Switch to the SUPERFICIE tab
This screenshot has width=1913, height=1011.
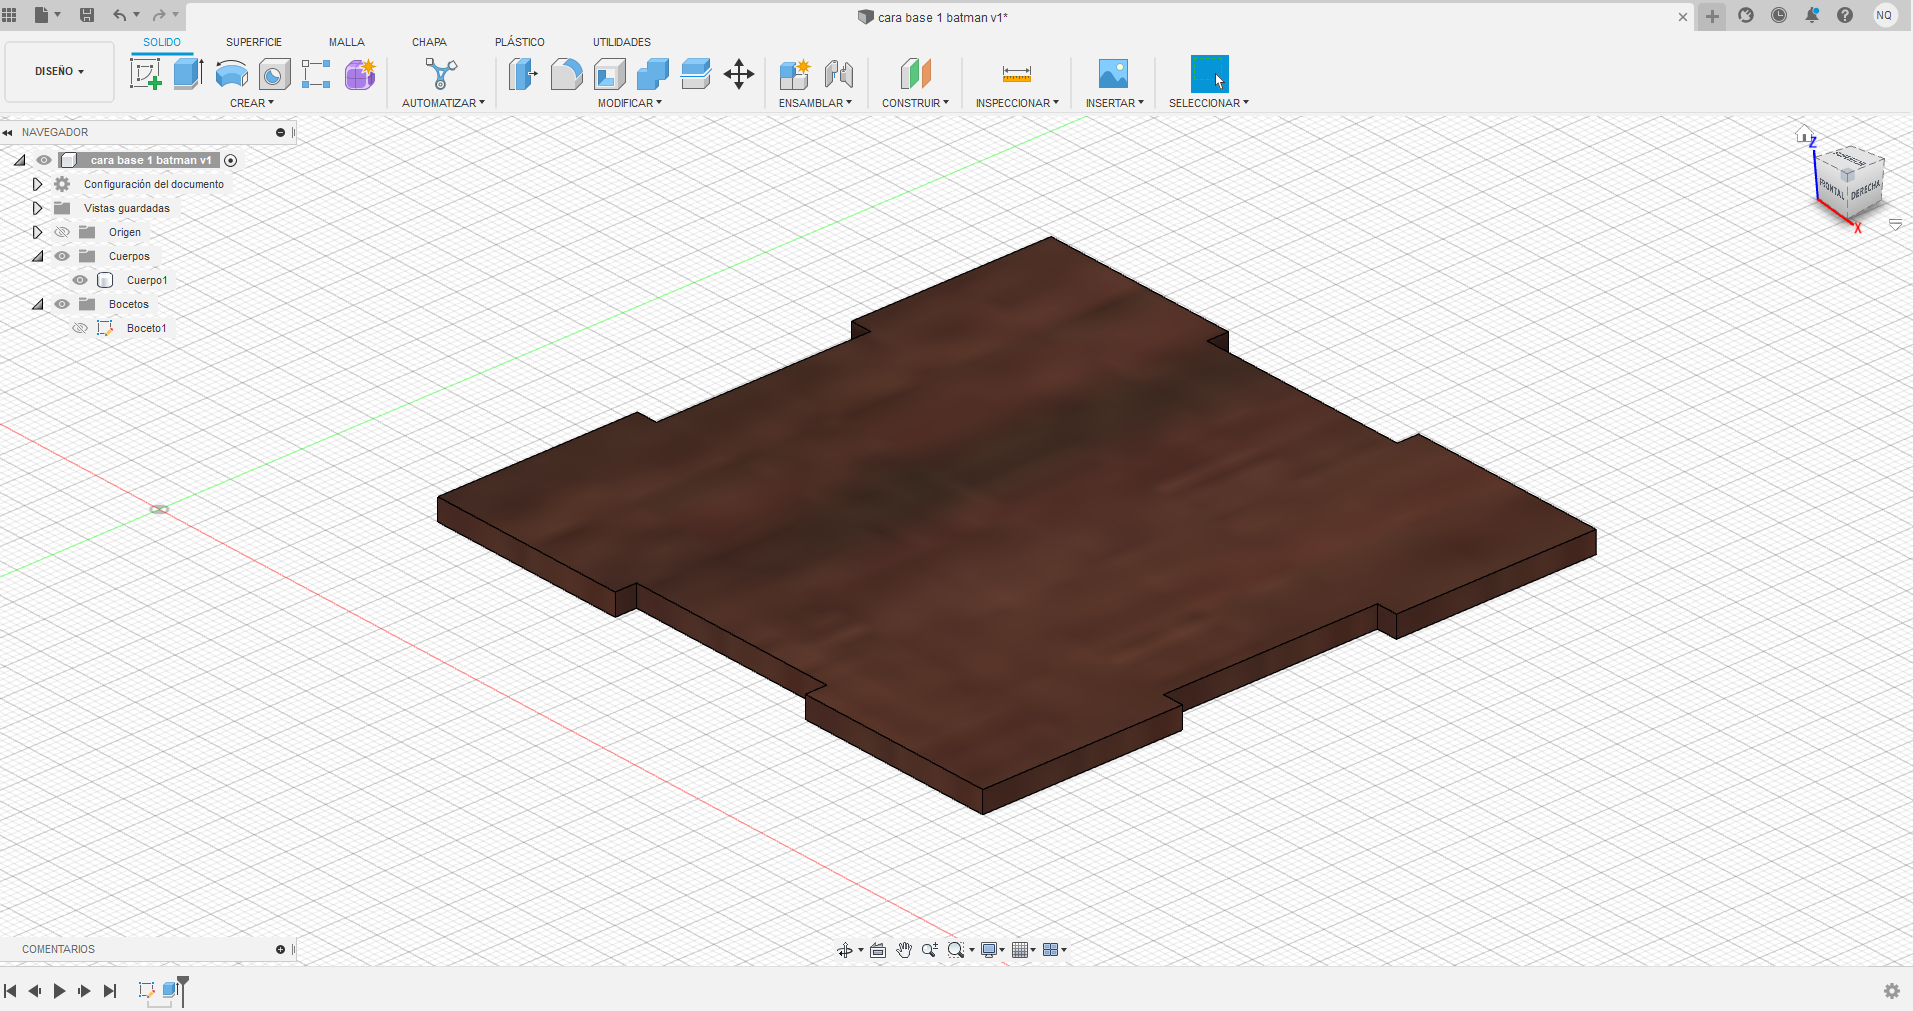point(253,42)
